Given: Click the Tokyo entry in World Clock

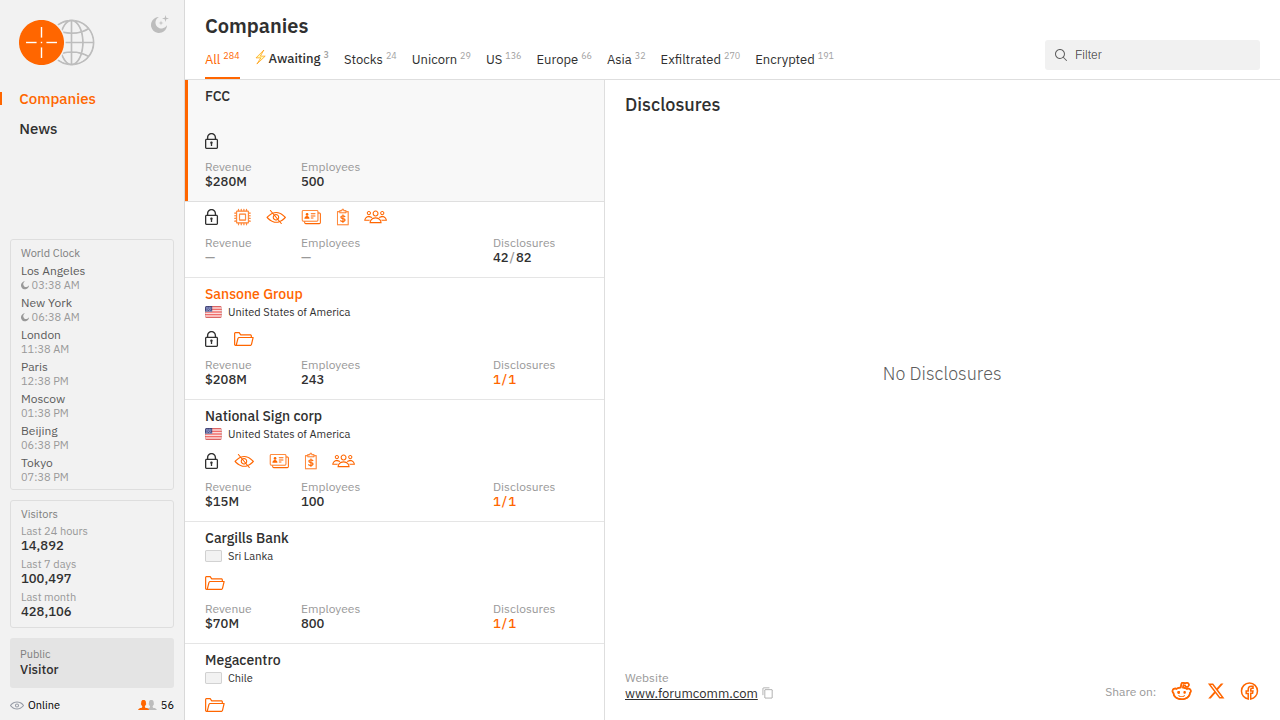Looking at the screenshot, I should tap(45, 470).
